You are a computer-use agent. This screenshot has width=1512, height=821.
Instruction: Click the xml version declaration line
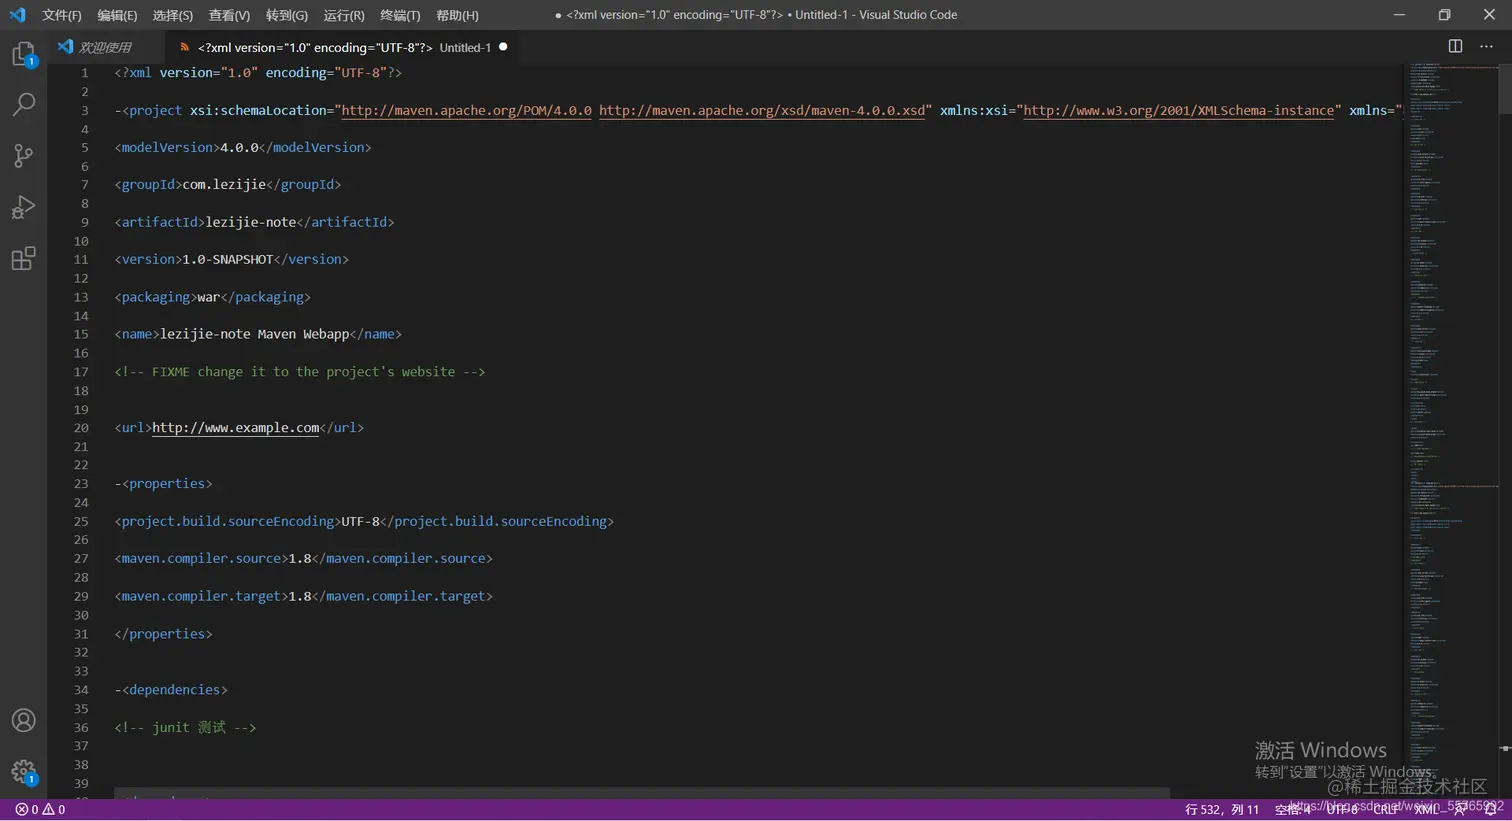(x=258, y=73)
